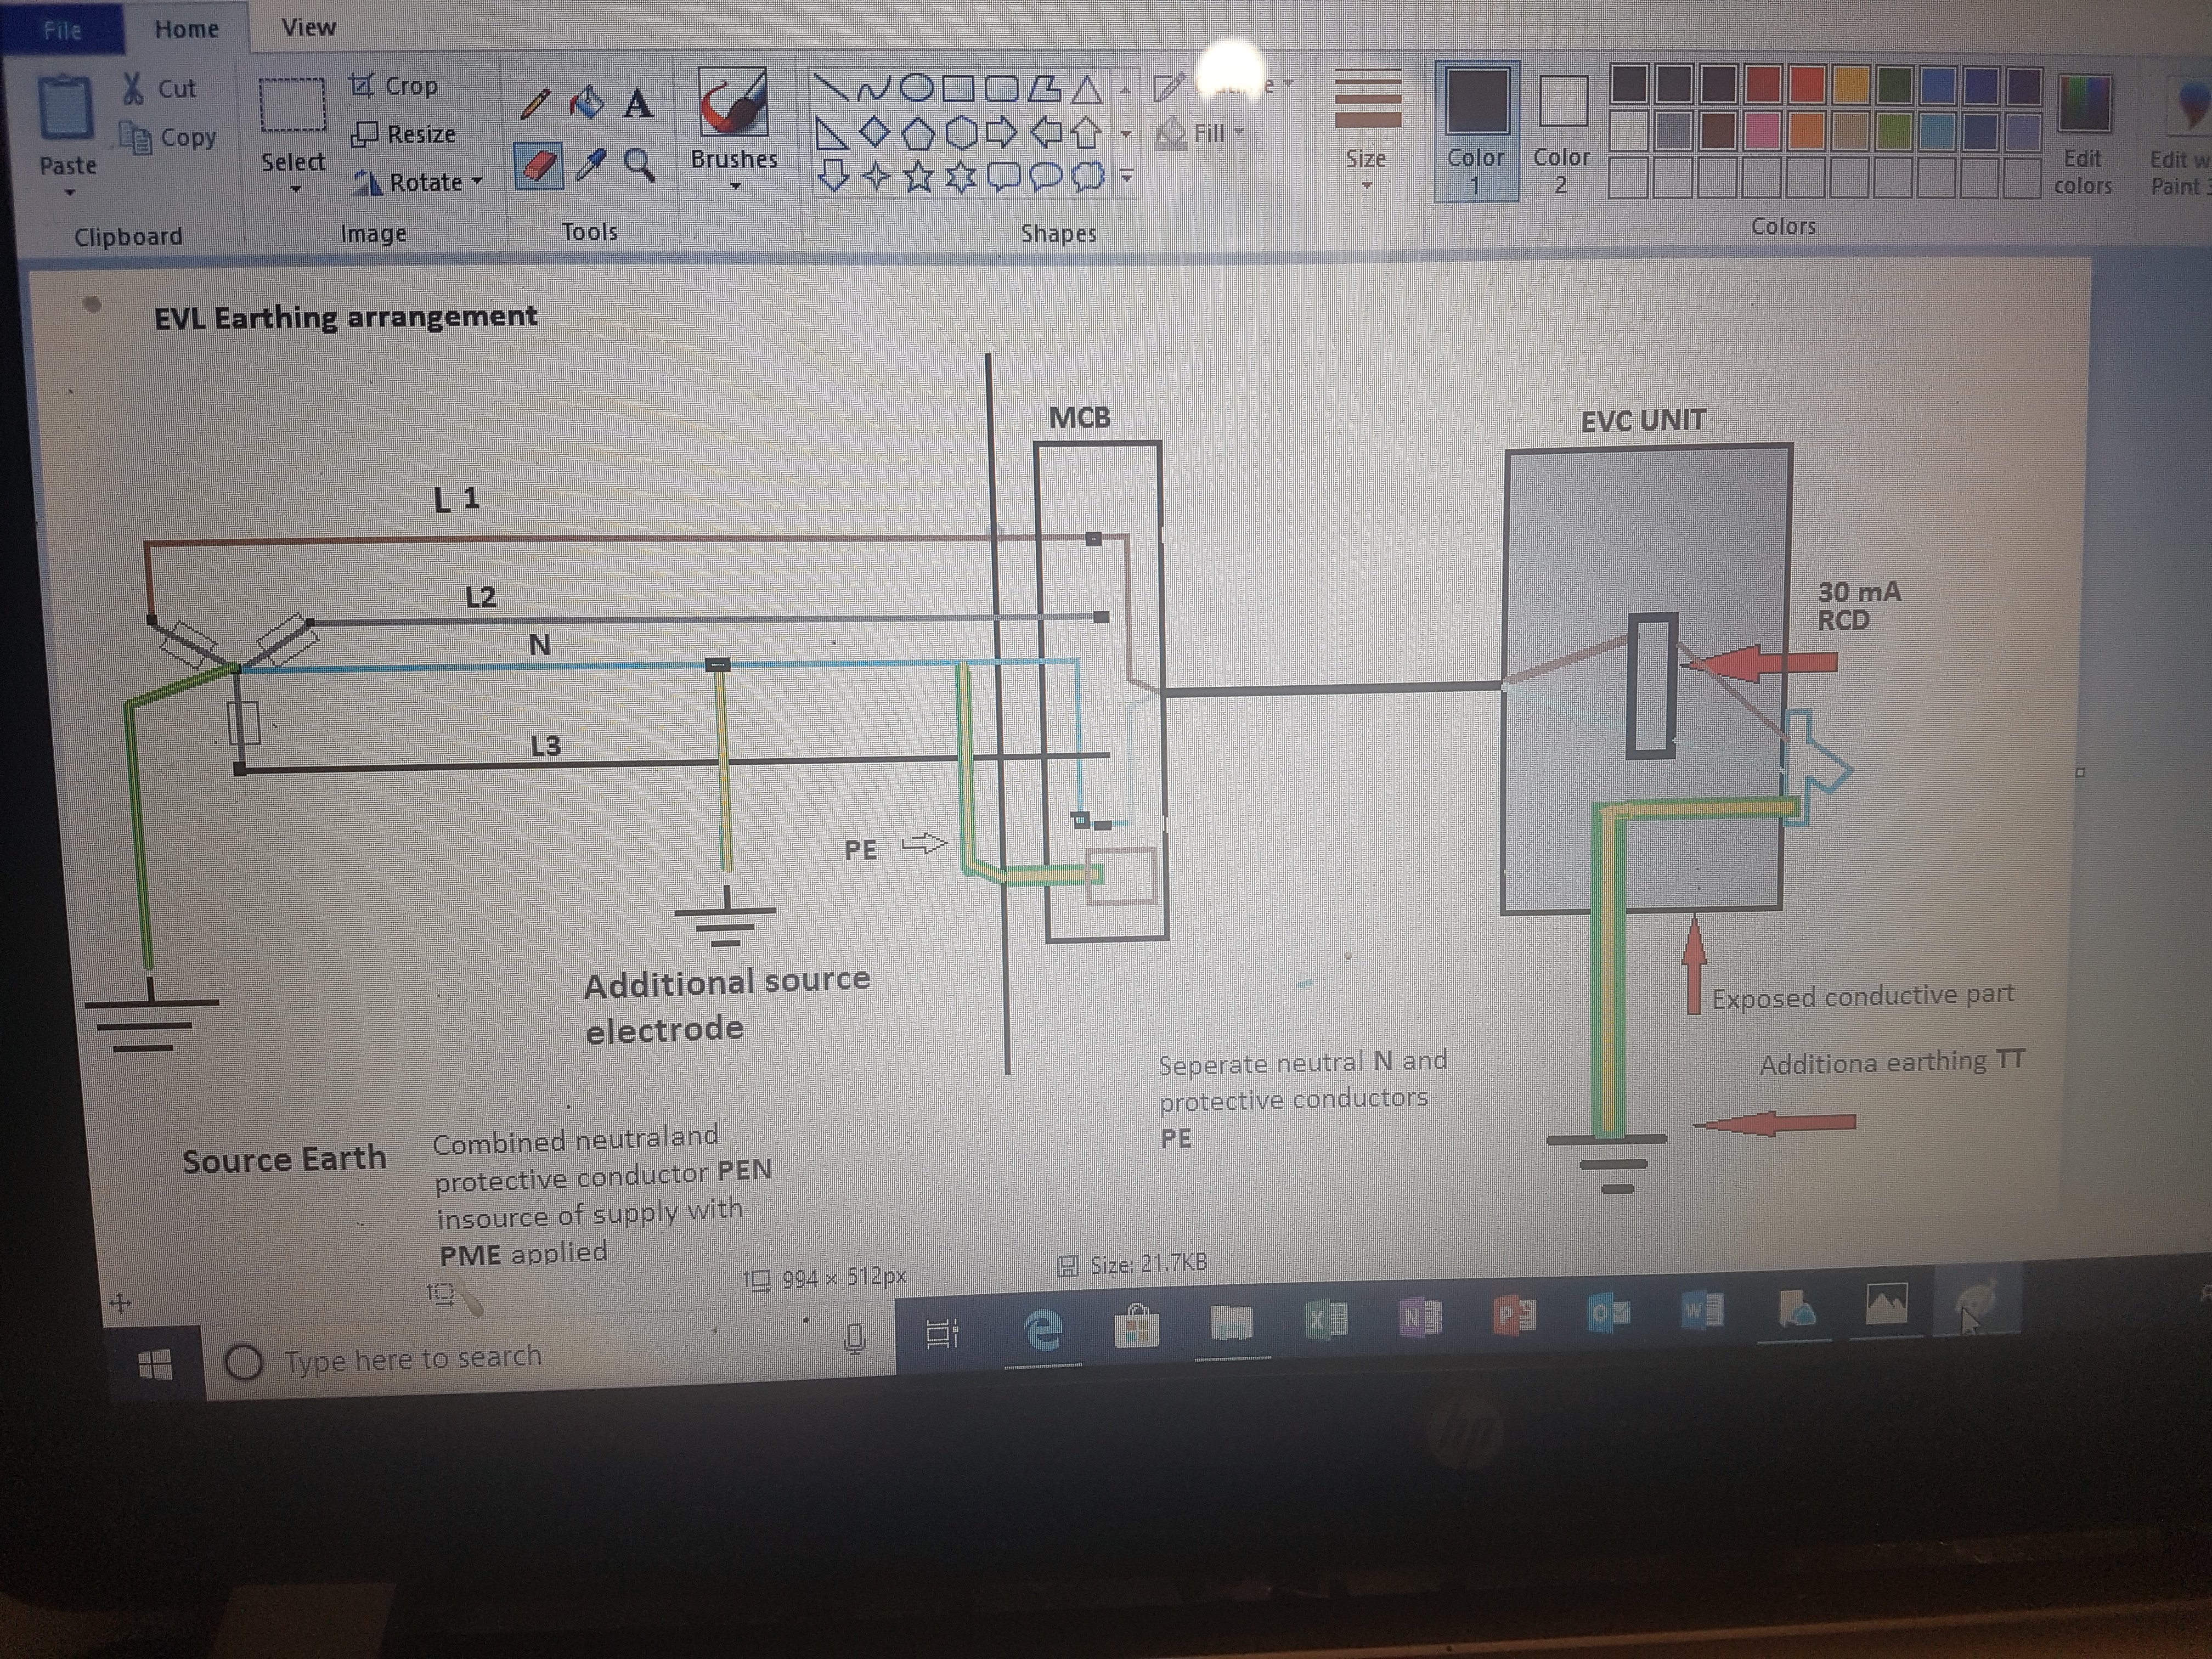Choose the Cloud callout shape
2212x1659 pixels.
click(x=1088, y=177)
